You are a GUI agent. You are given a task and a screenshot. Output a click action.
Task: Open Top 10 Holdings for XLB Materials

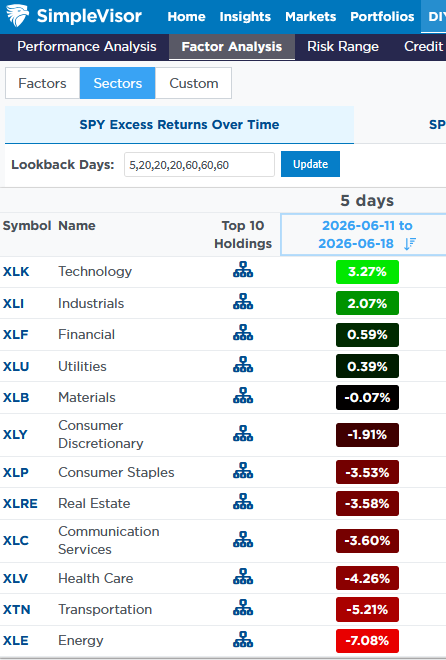click(x=243, y=396)
